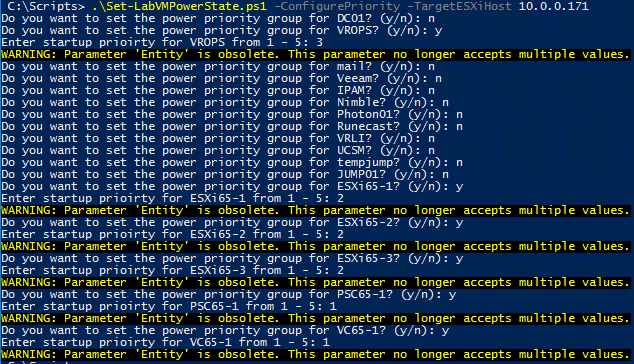Viewport: 634px width, 364px height.
Task: Click the DC01 prompt line
Action: click(x=218, y=19)
